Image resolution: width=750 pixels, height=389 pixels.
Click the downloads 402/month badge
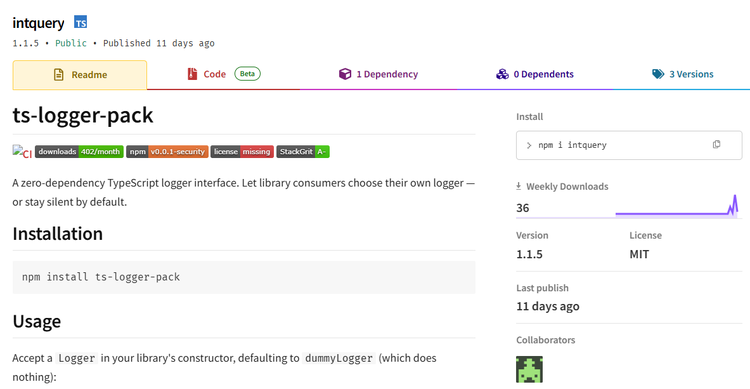click(x=79, y=152)
